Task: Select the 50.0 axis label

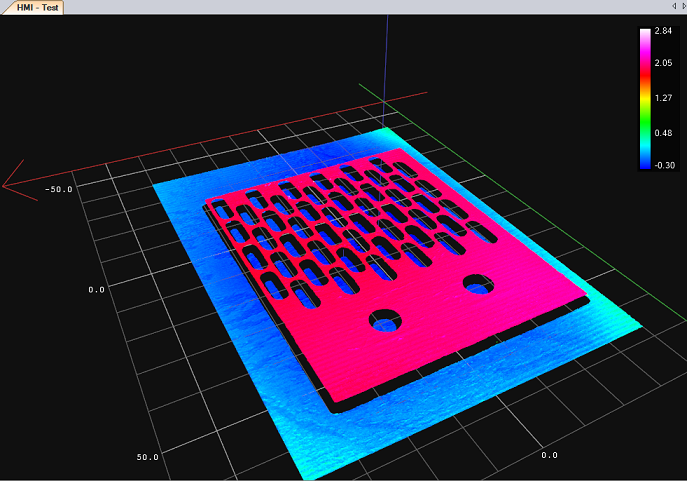Action: (147, 457)
